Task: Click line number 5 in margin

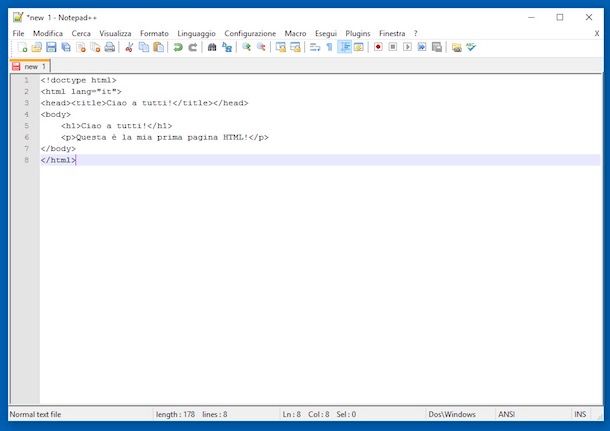Action: [26, 126]
